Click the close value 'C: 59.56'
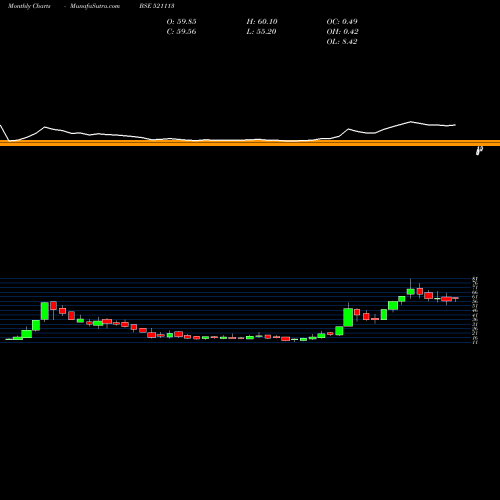Viewport: 500px width, 500px height. (181, 32)
